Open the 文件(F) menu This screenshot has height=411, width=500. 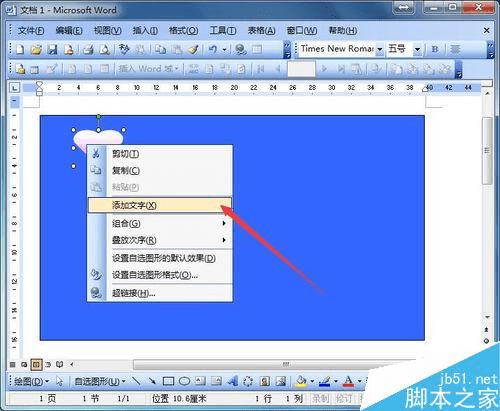pos(31,31)
